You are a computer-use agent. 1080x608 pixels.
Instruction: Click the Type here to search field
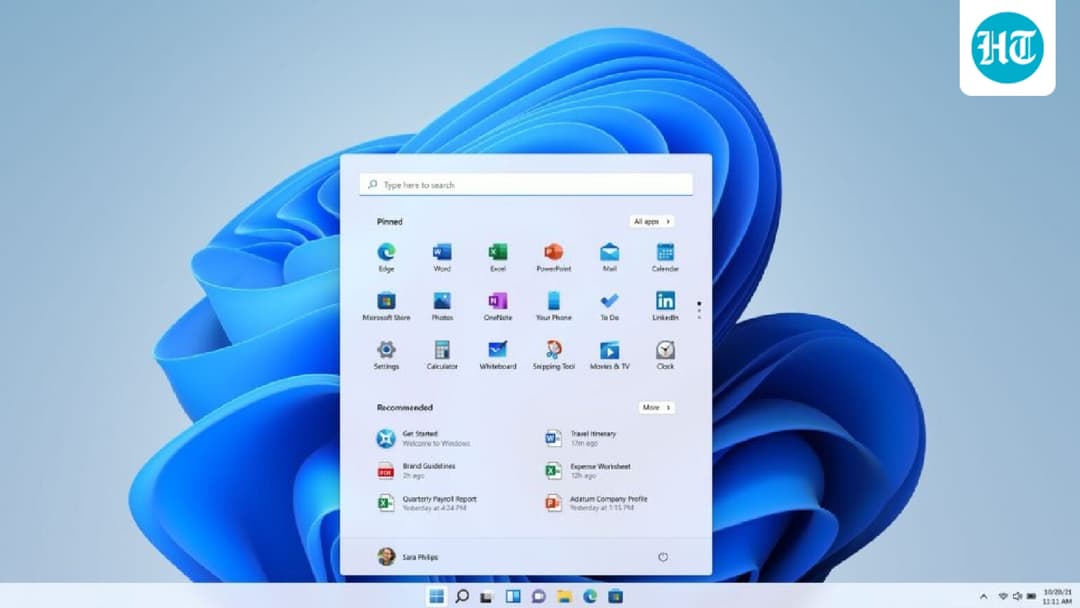click(x=525, y=184)
